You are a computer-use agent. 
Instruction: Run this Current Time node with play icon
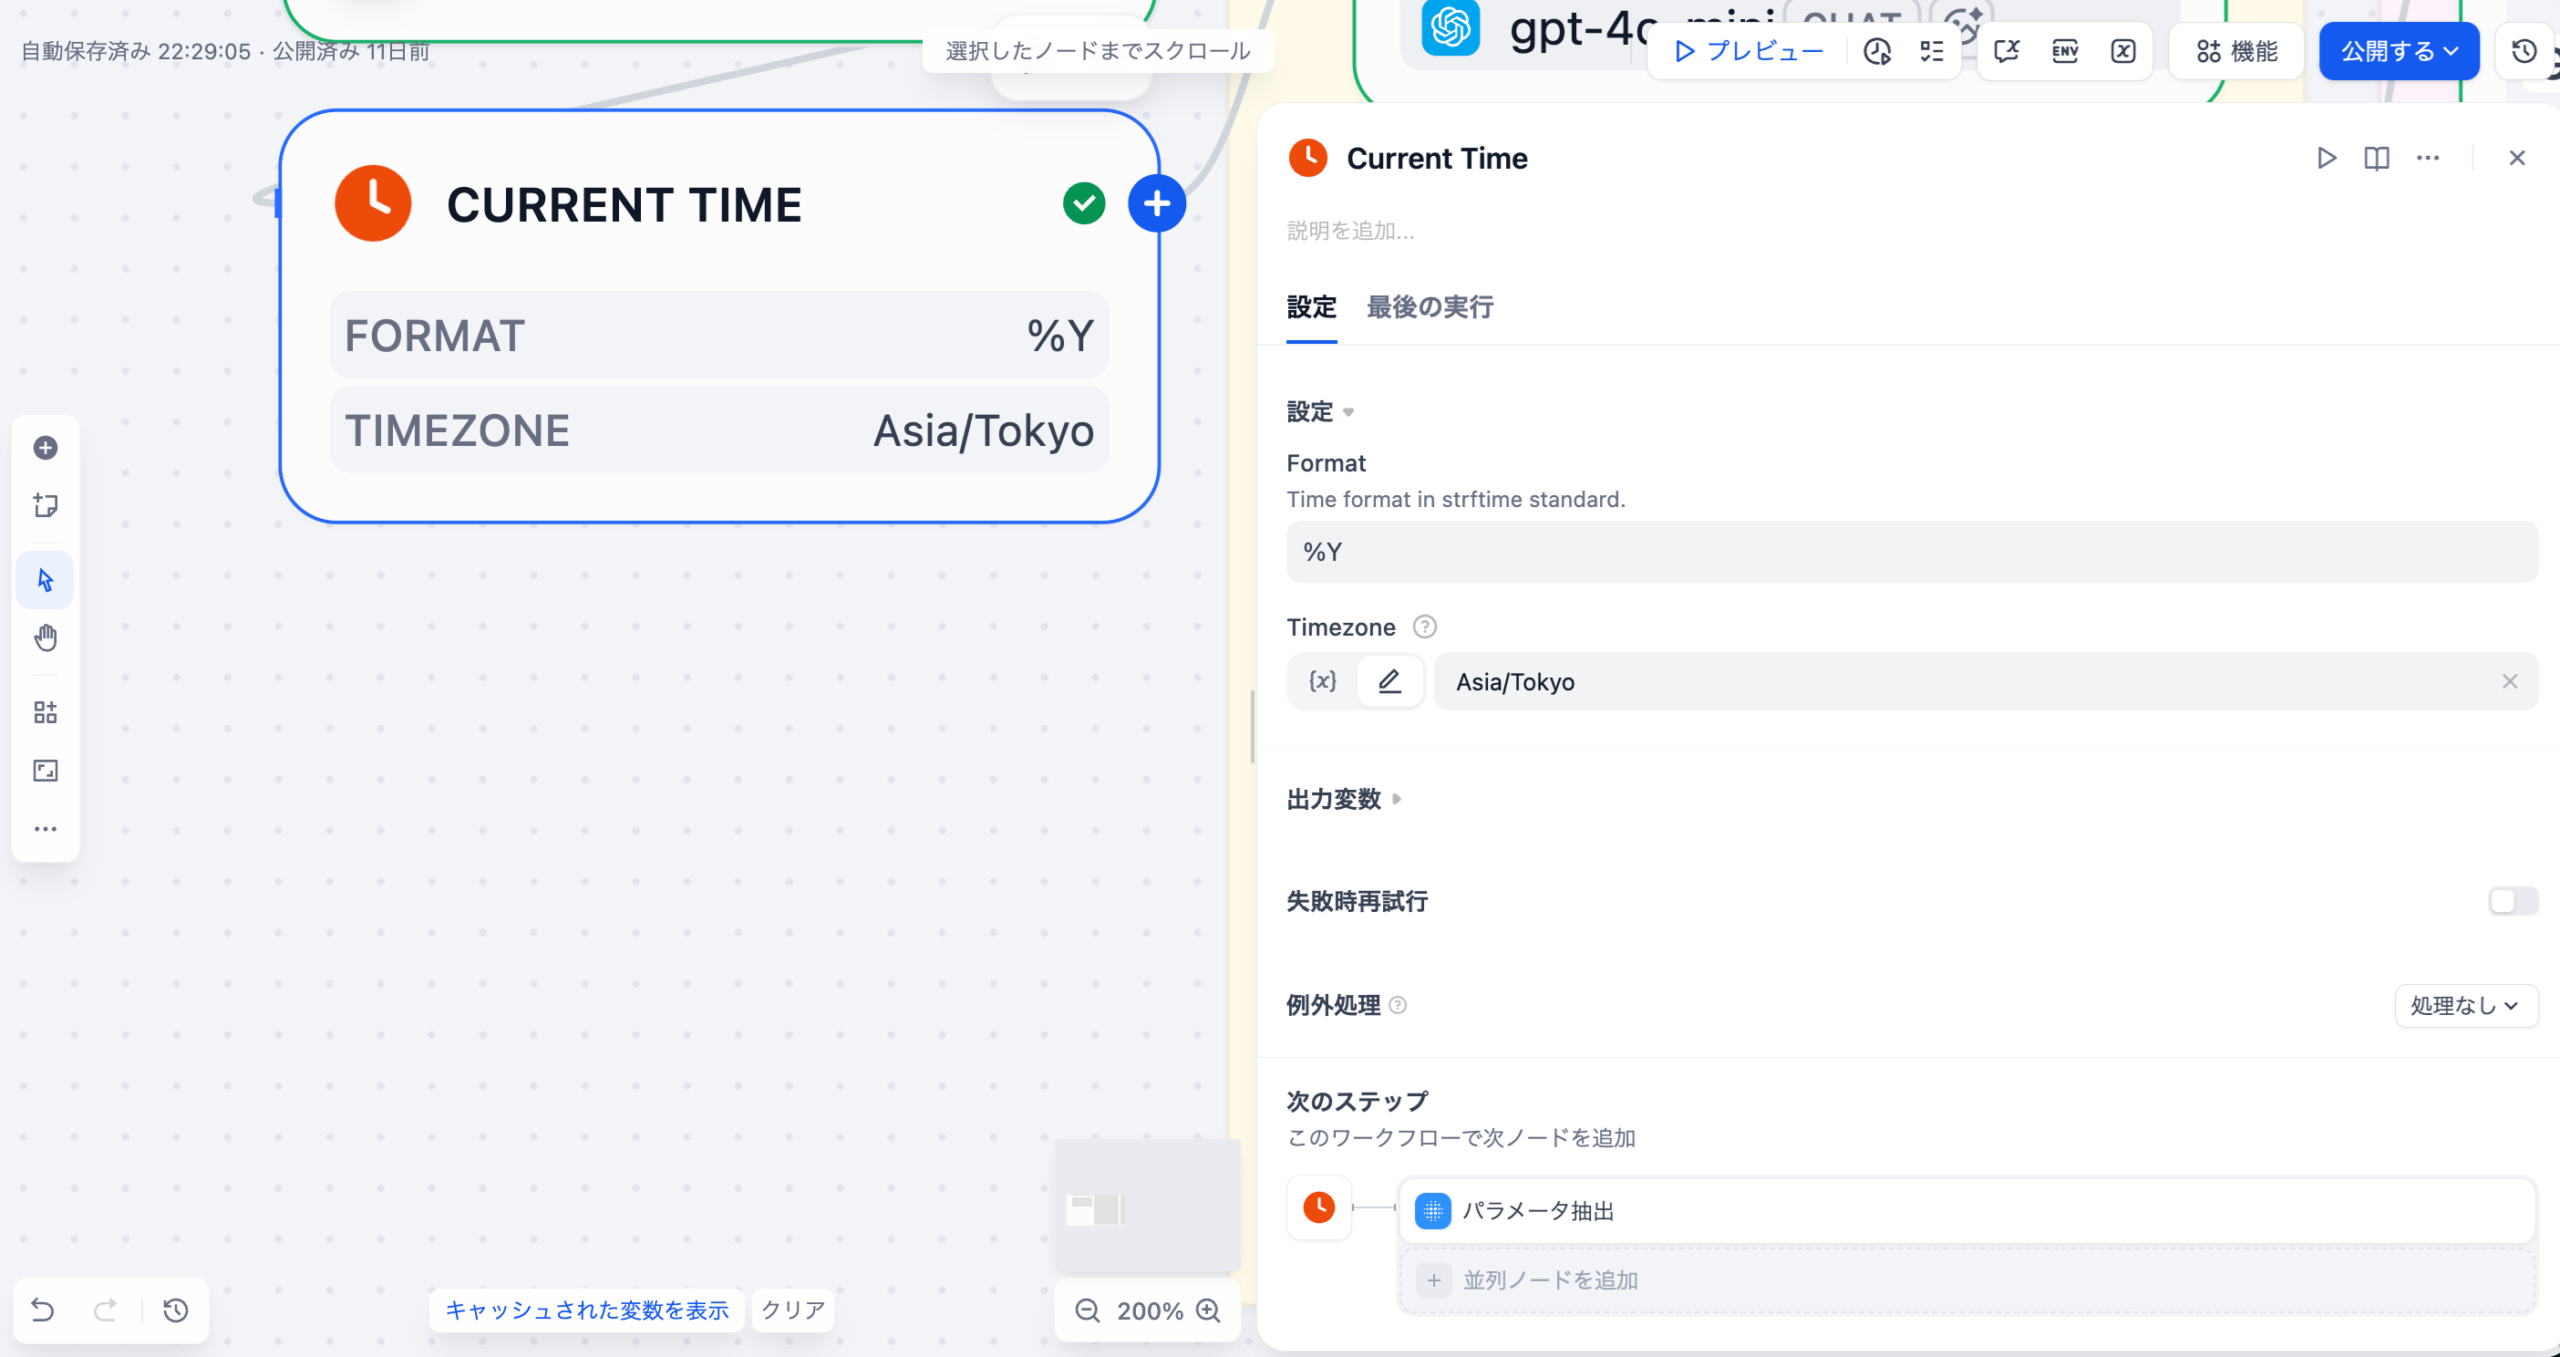pyautogui.click(x=2326, y=158)
